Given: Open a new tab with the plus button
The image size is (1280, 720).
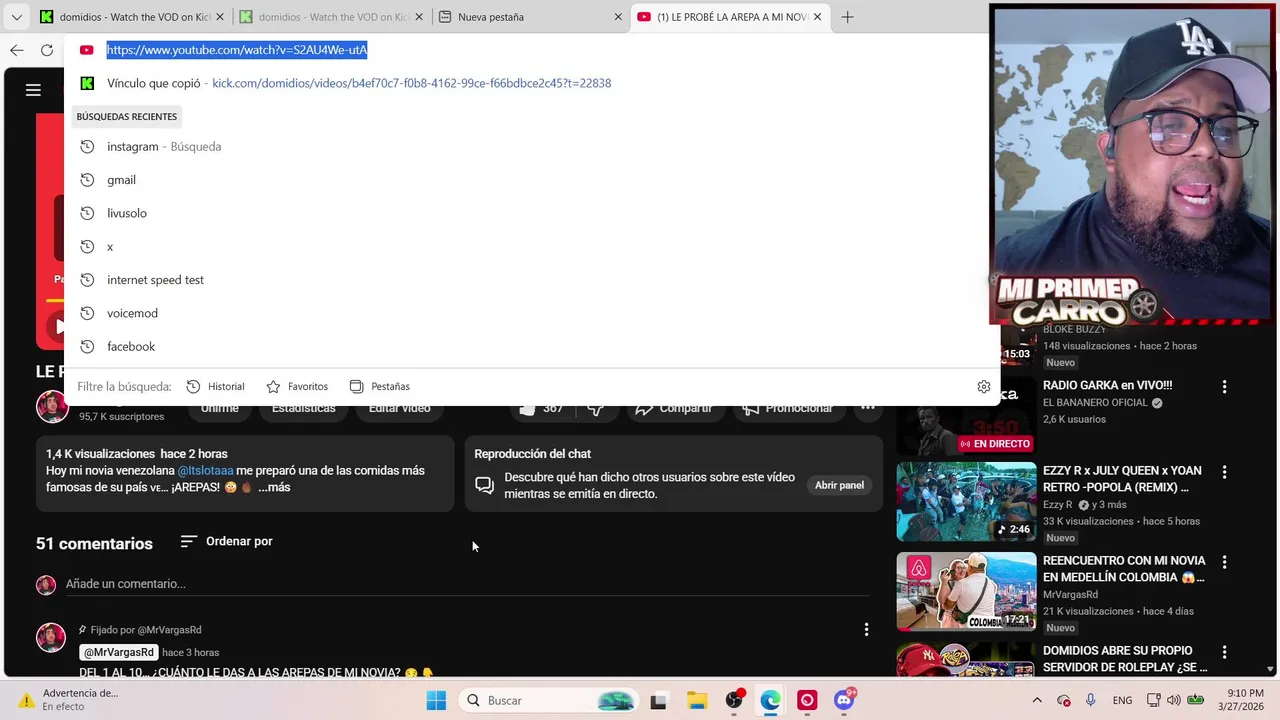Looking at the screenshot, I should [847, 17].
